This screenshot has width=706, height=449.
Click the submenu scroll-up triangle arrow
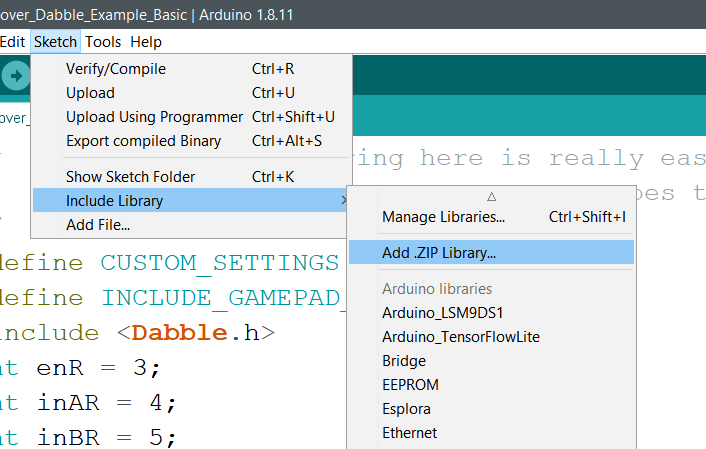tap(492, 197)
